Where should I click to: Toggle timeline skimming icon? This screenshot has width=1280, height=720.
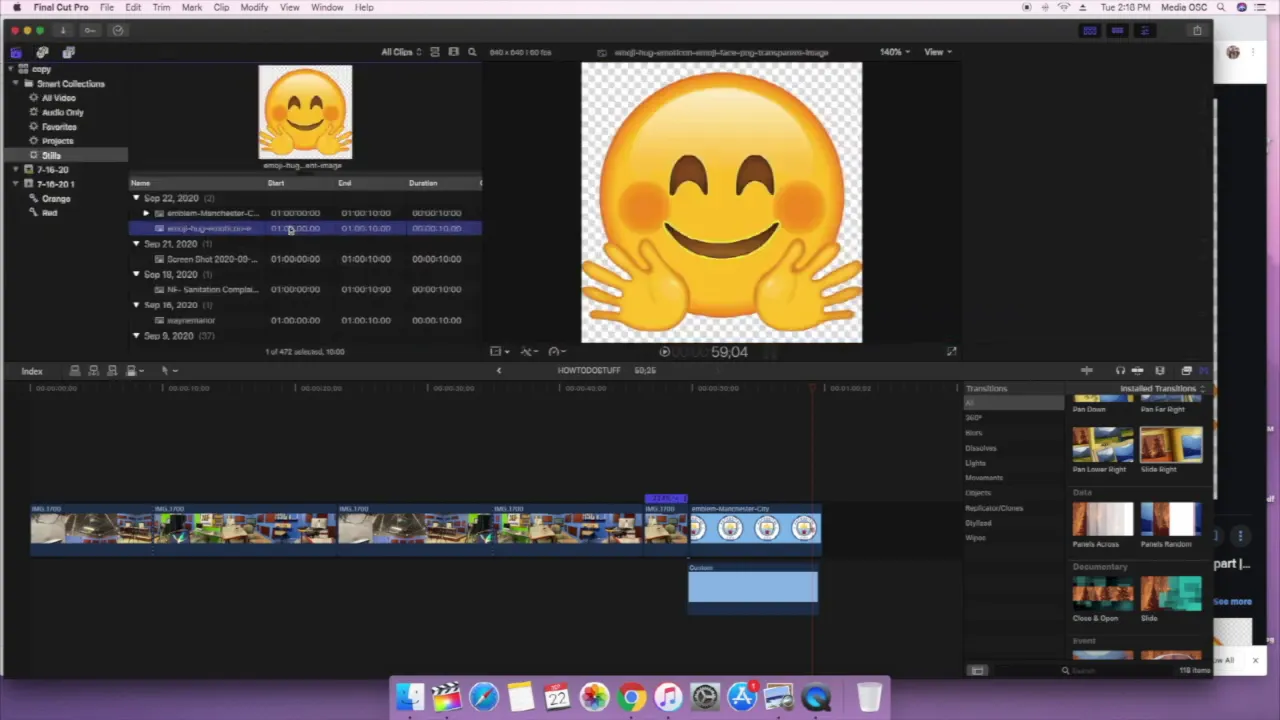(x=1087, y=371)
